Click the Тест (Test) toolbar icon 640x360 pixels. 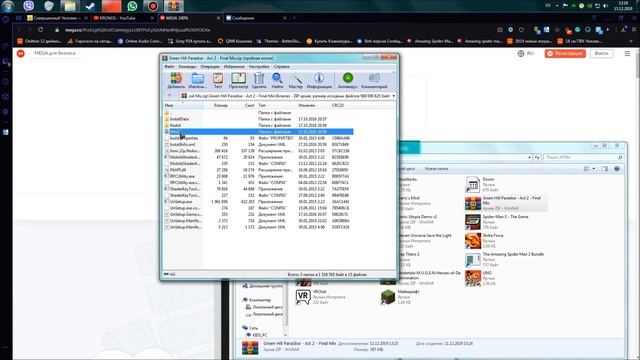click(x=218, y=80)
